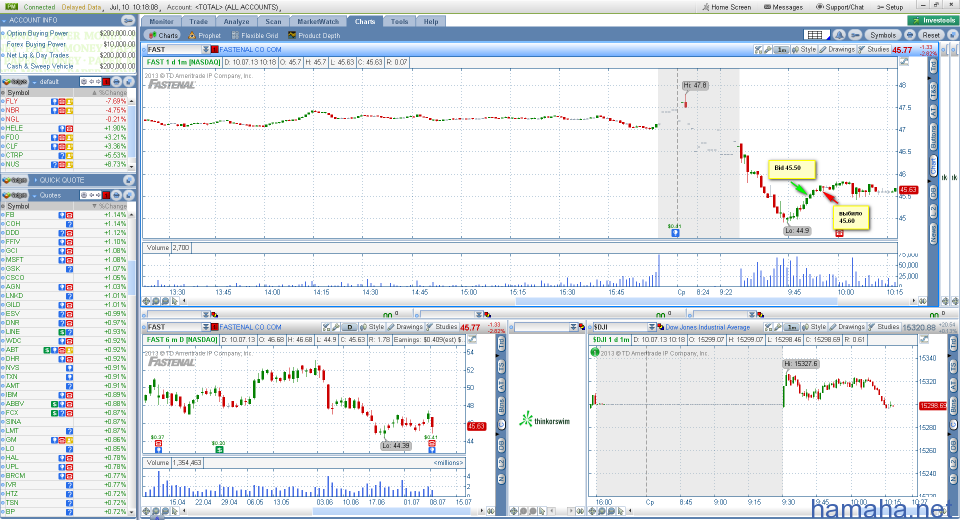The height and width of the screenshot is (520, 960).
Task: Open the Flexible Grid subtab
Action: point(255,36)
